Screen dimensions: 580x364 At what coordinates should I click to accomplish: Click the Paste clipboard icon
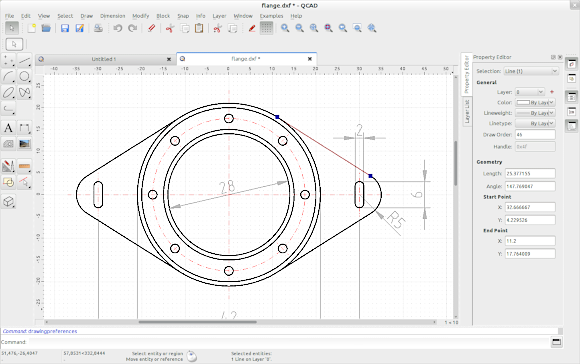click(199, 28)
